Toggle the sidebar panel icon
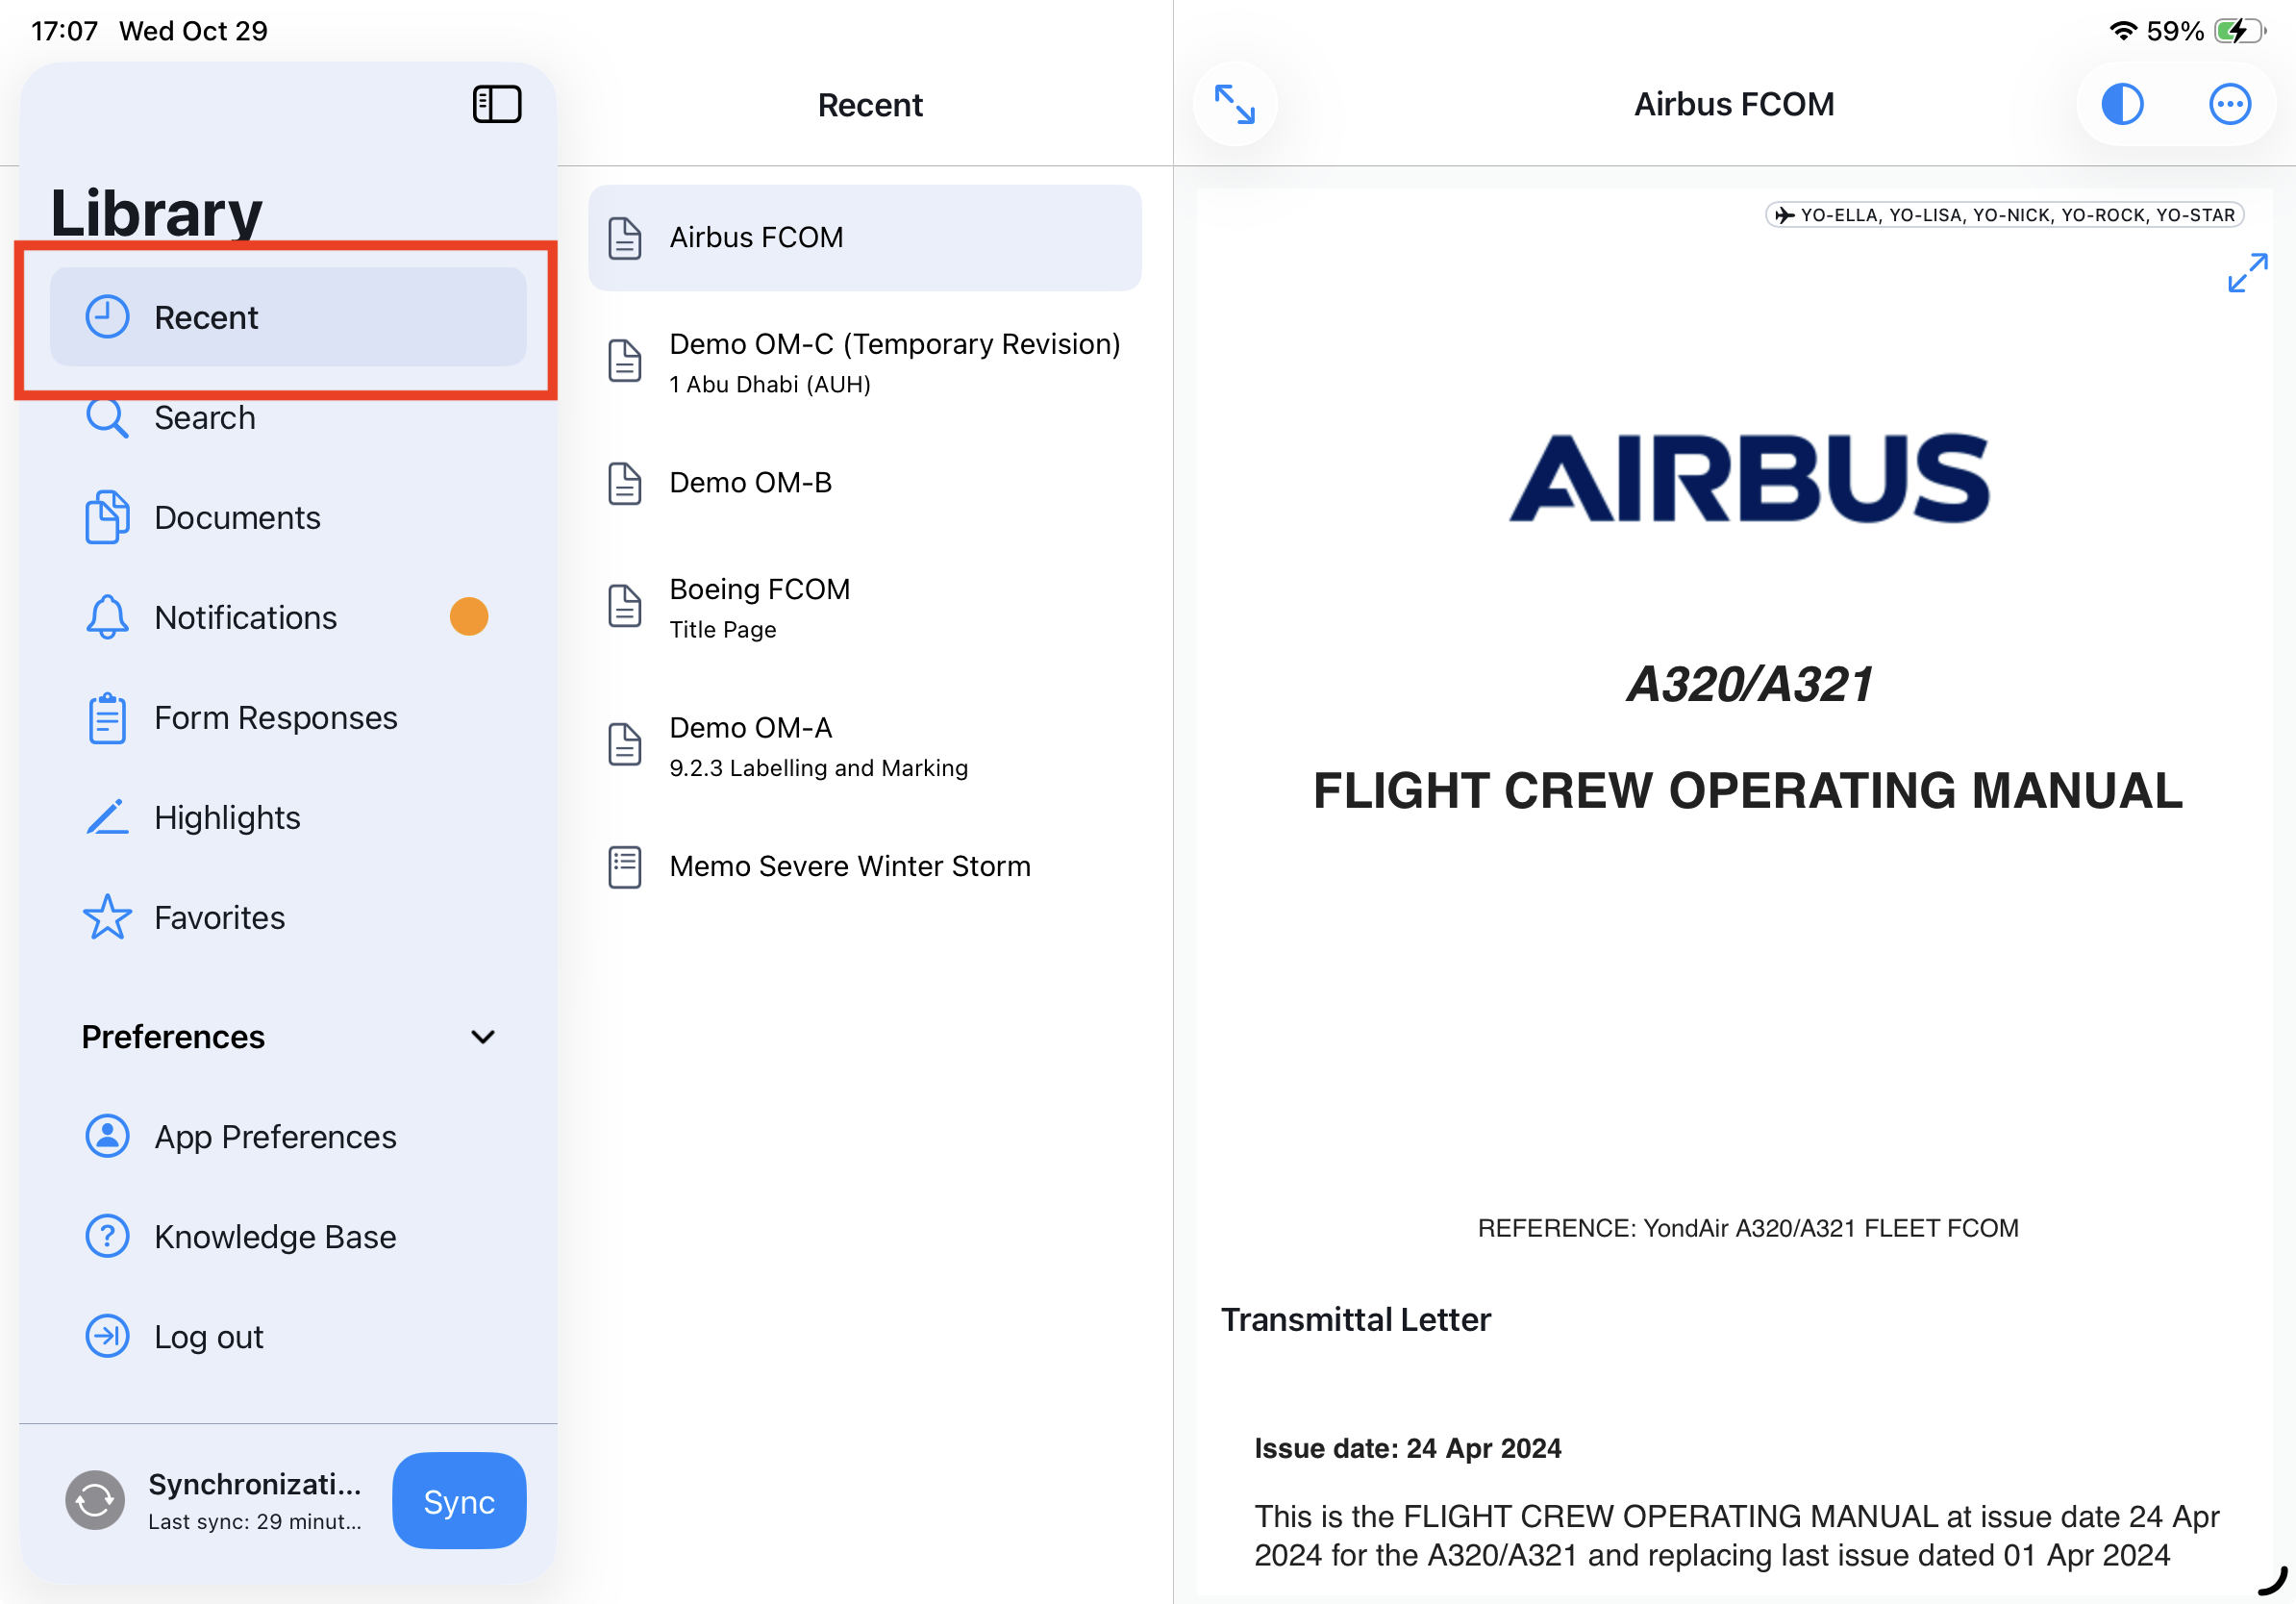The width and height of the screenshot is (2296, 1604). (496, 104)
